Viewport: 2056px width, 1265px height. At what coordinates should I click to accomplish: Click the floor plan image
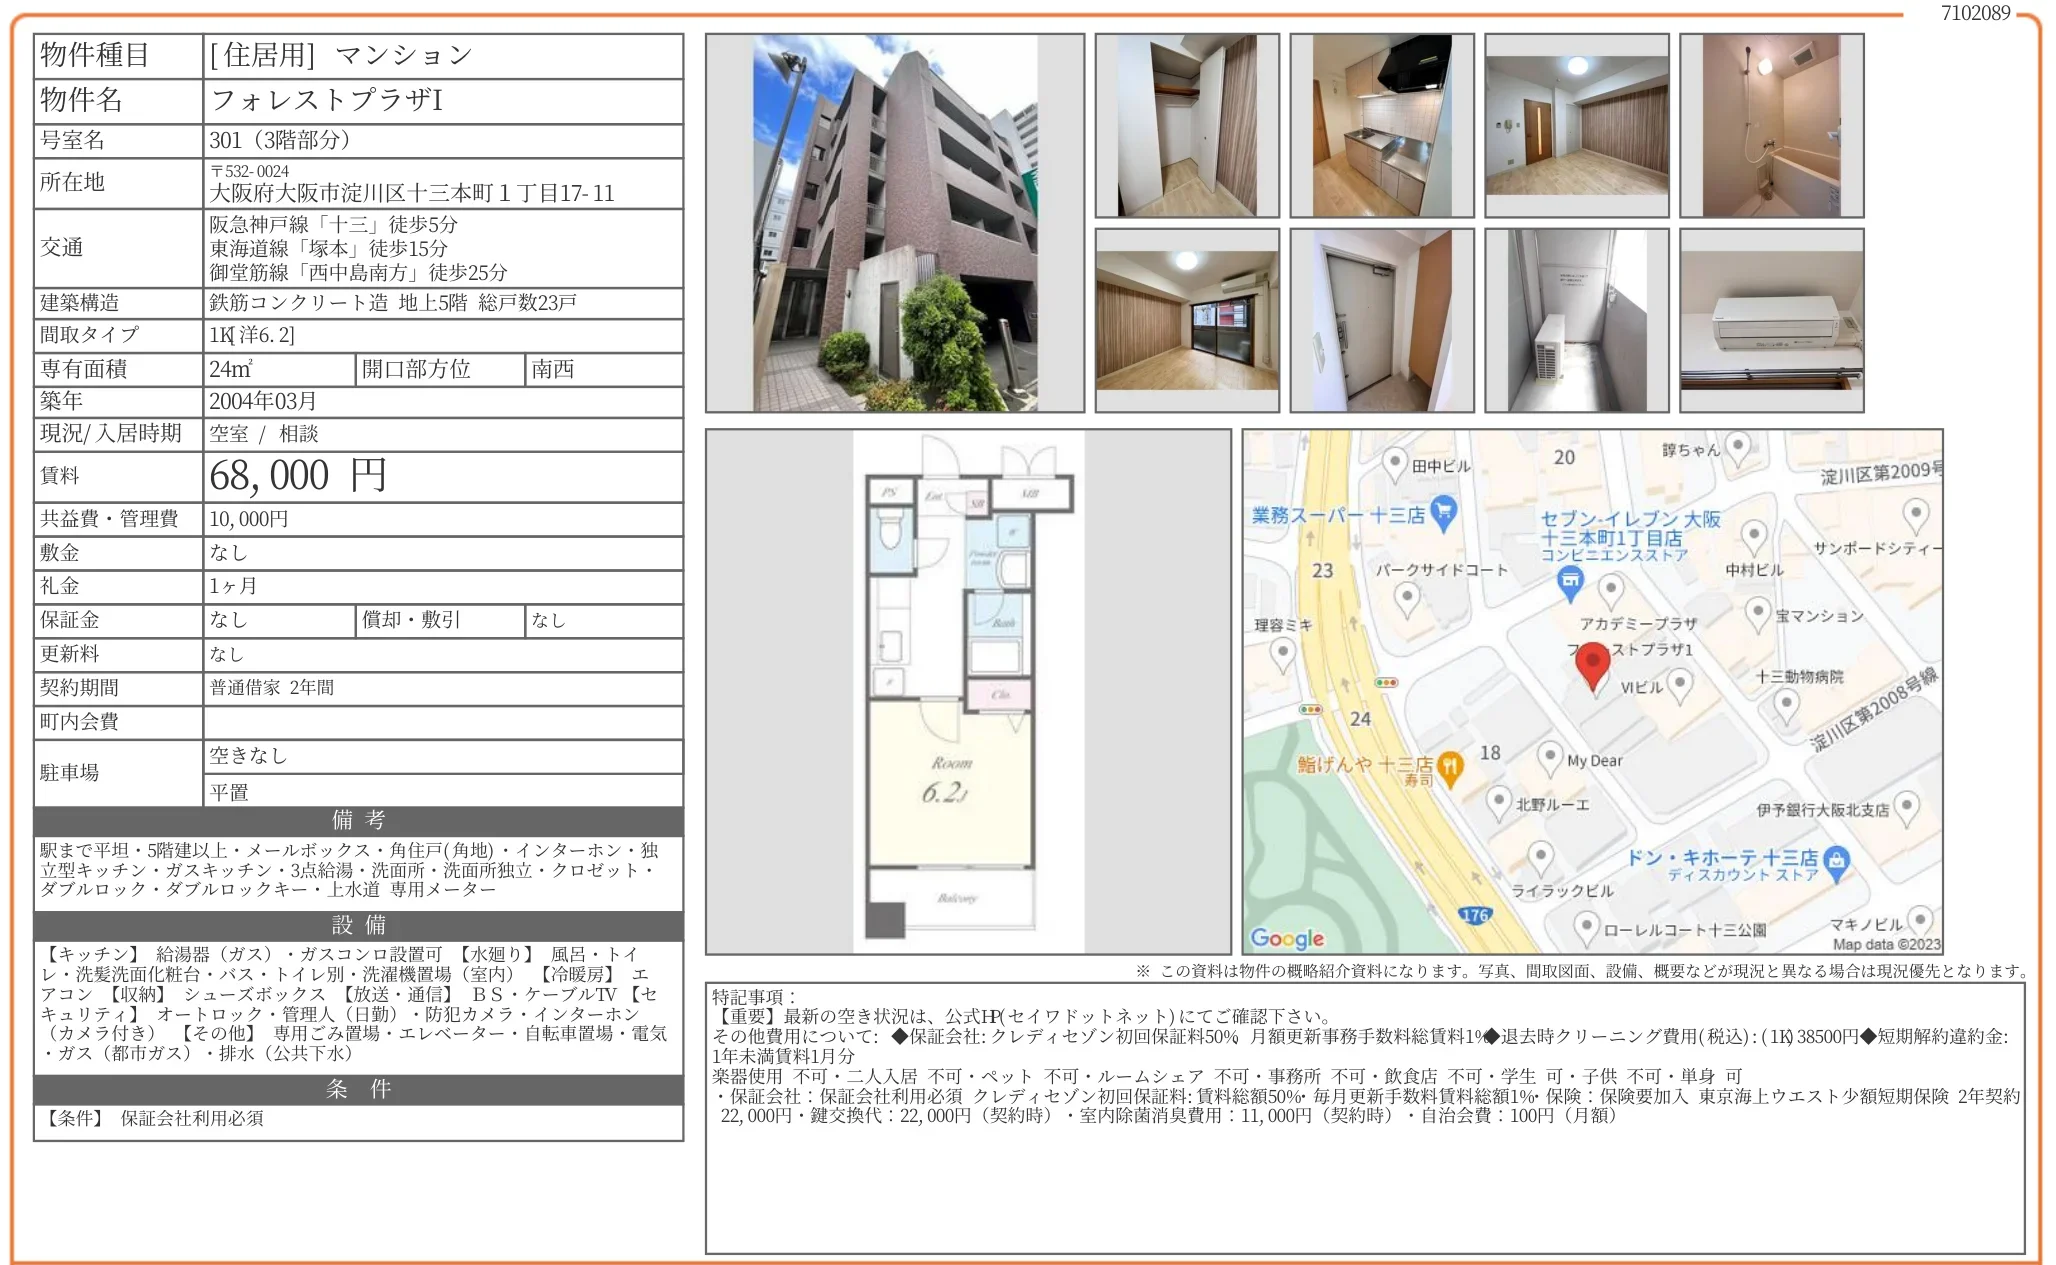[967, 691]
